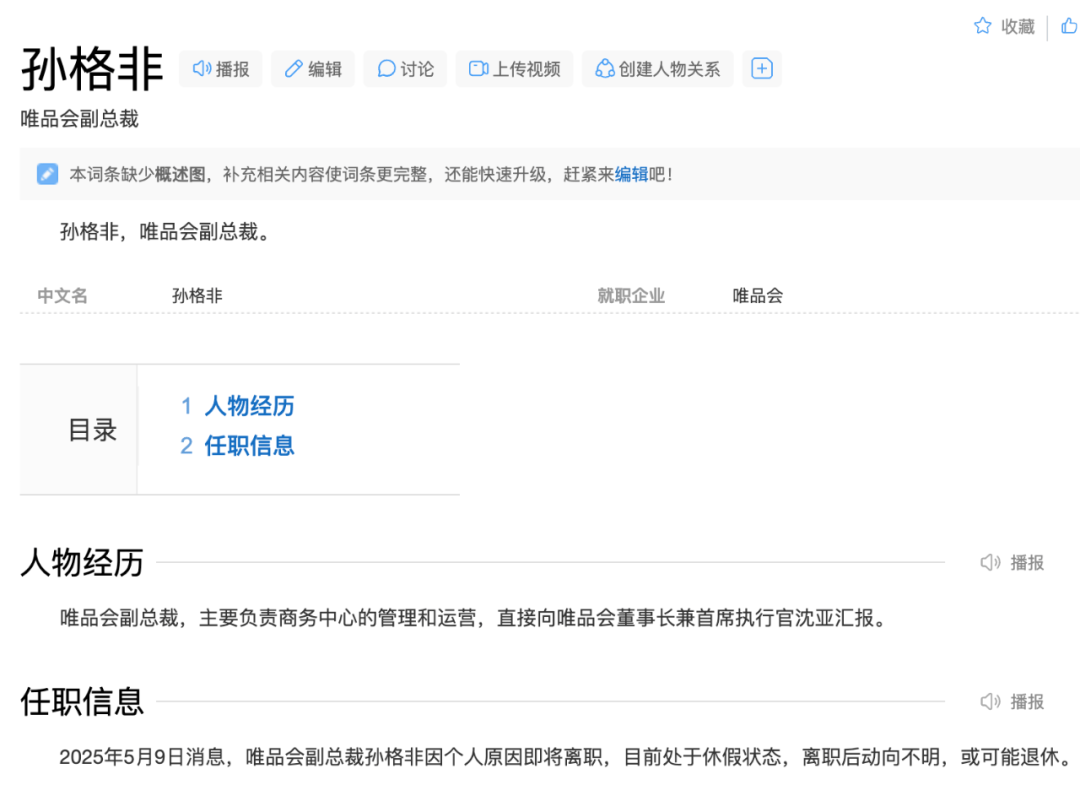The width and height of the screenshot is (1080, 785).
Task: Click the star icon to favorite page
Action: [982, 27]
